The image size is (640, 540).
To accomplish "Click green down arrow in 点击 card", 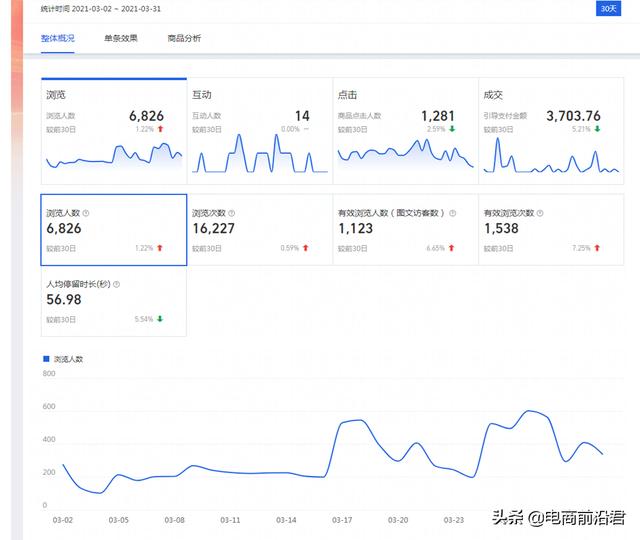I will tap(451, 130).
